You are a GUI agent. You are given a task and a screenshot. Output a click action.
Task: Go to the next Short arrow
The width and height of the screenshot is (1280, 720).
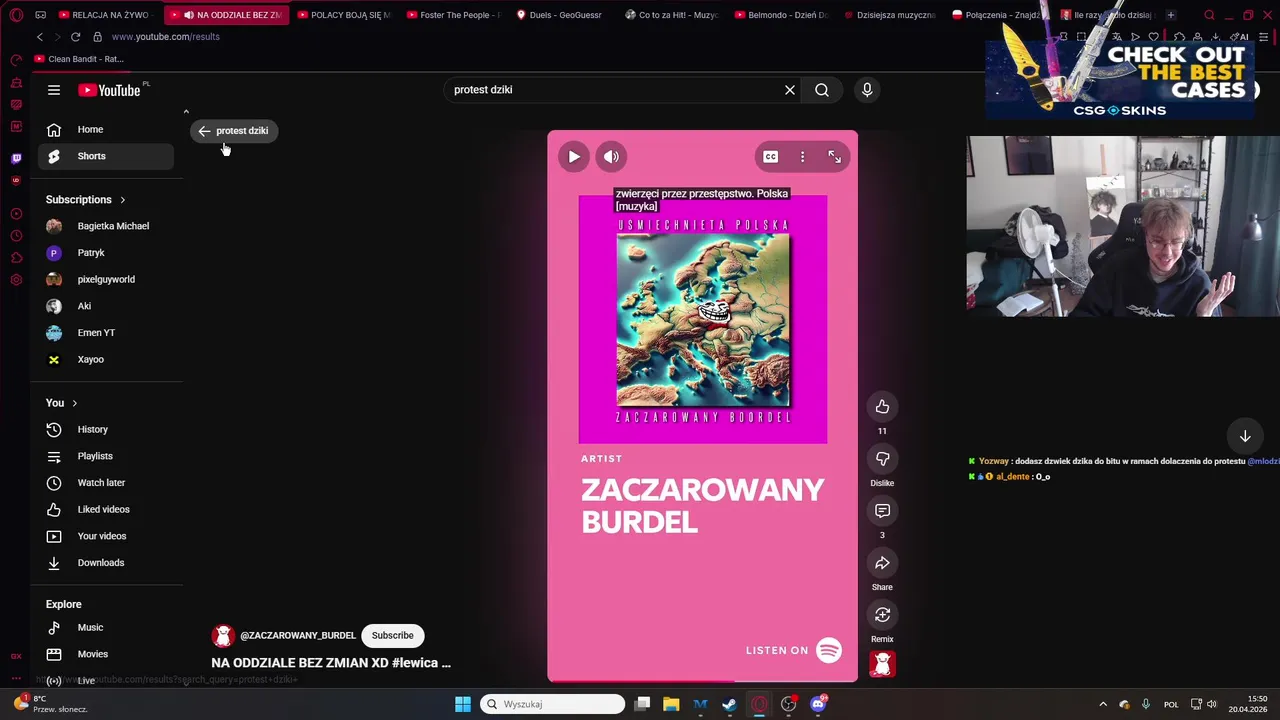[x=1245, y=436]
